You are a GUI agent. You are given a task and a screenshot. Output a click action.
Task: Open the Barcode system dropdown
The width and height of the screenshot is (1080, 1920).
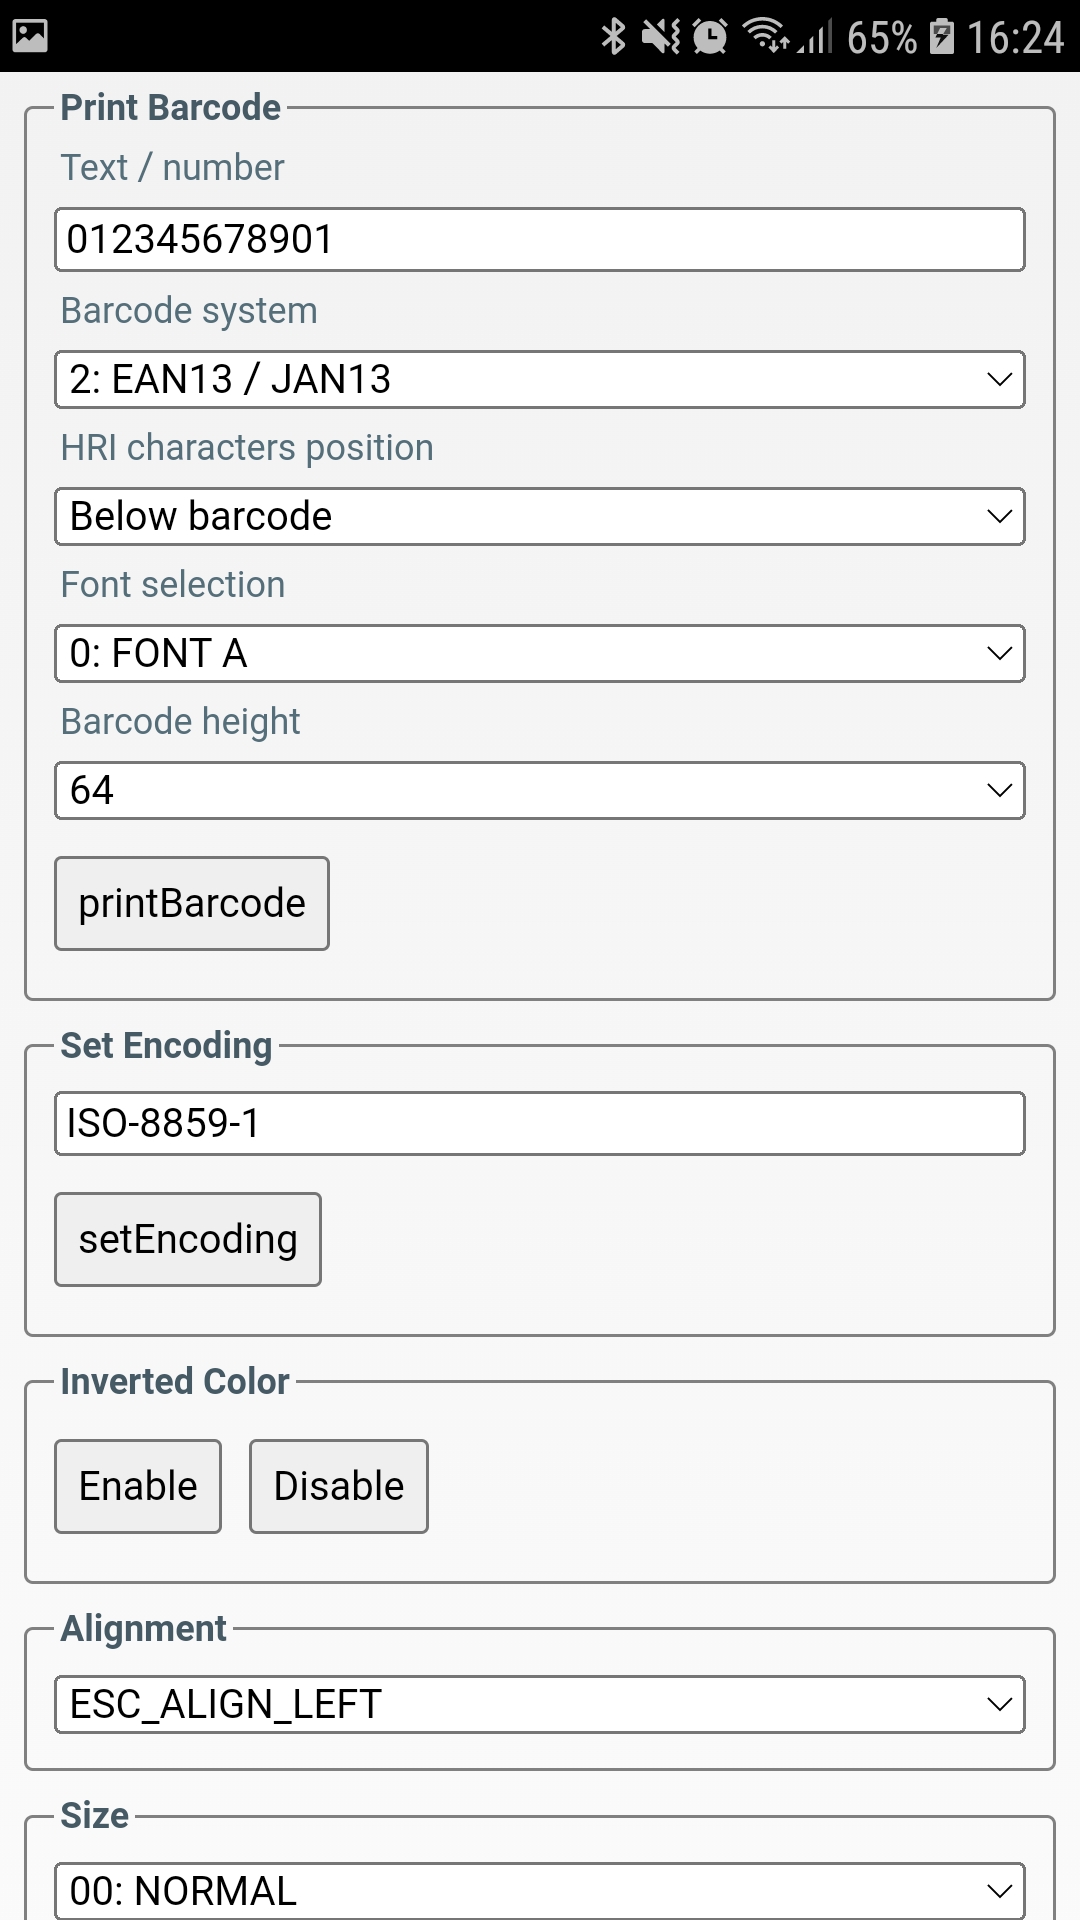click(540, 379)
